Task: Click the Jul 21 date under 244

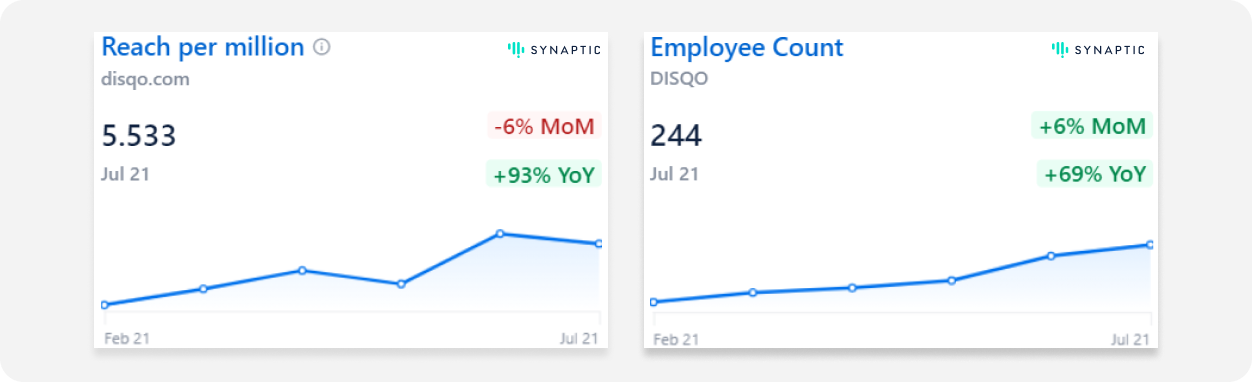Action: pyautogui.click(x=674, y=174)
